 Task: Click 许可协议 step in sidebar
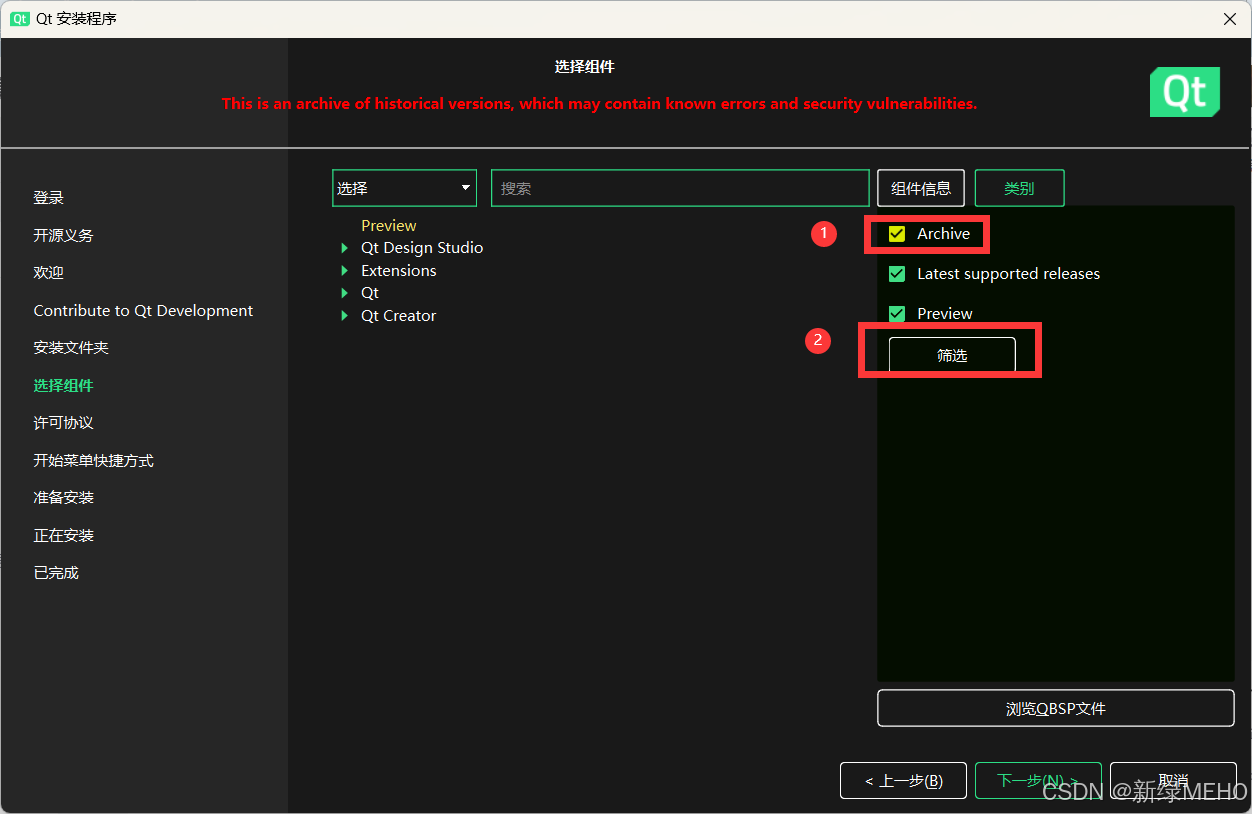pyautogui.click(x=64, y=423)
